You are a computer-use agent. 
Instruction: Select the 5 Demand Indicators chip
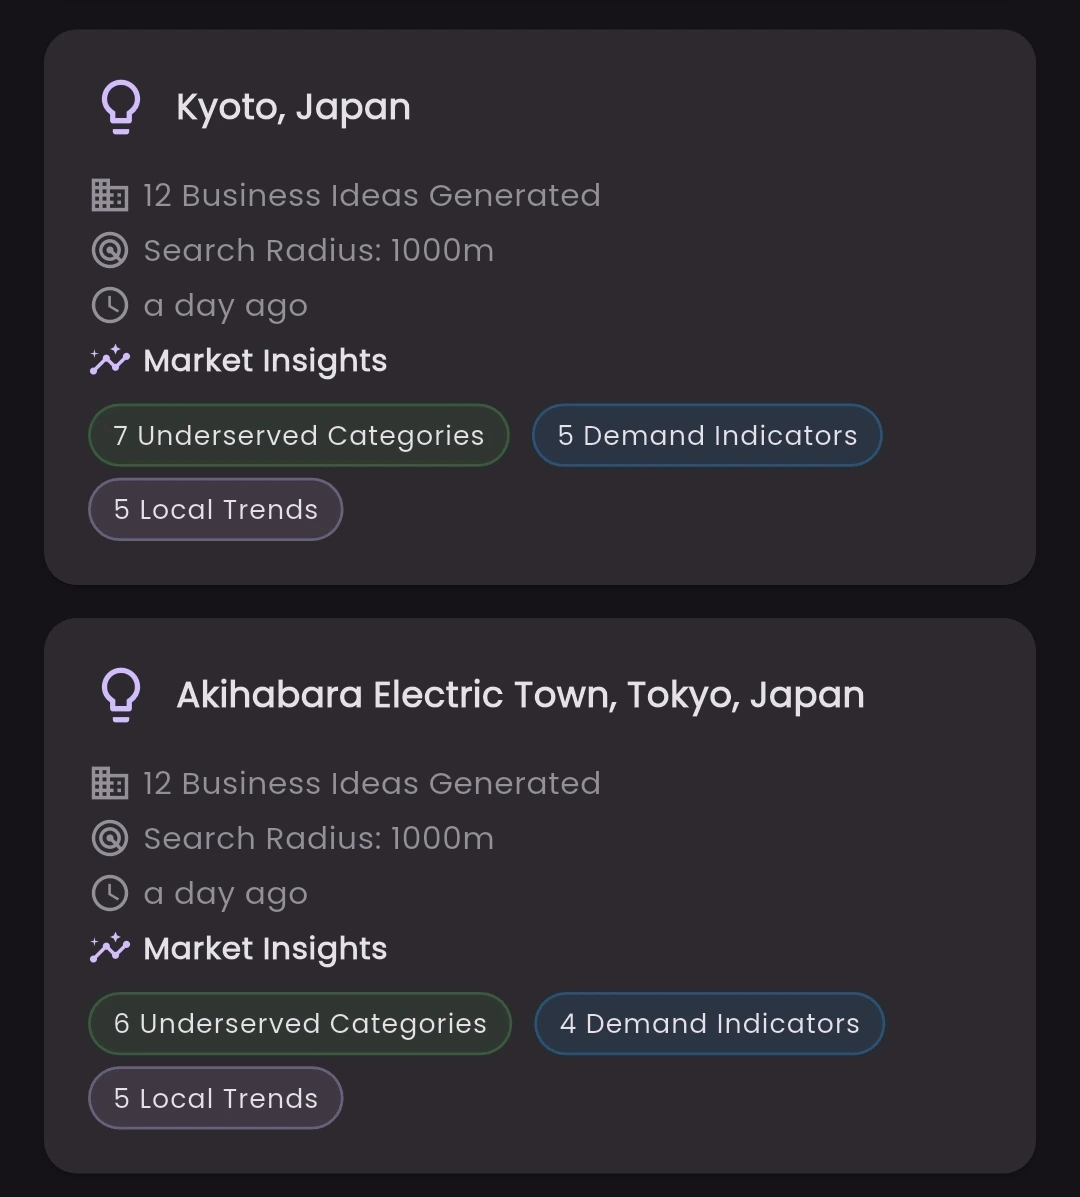click(707, 435)
